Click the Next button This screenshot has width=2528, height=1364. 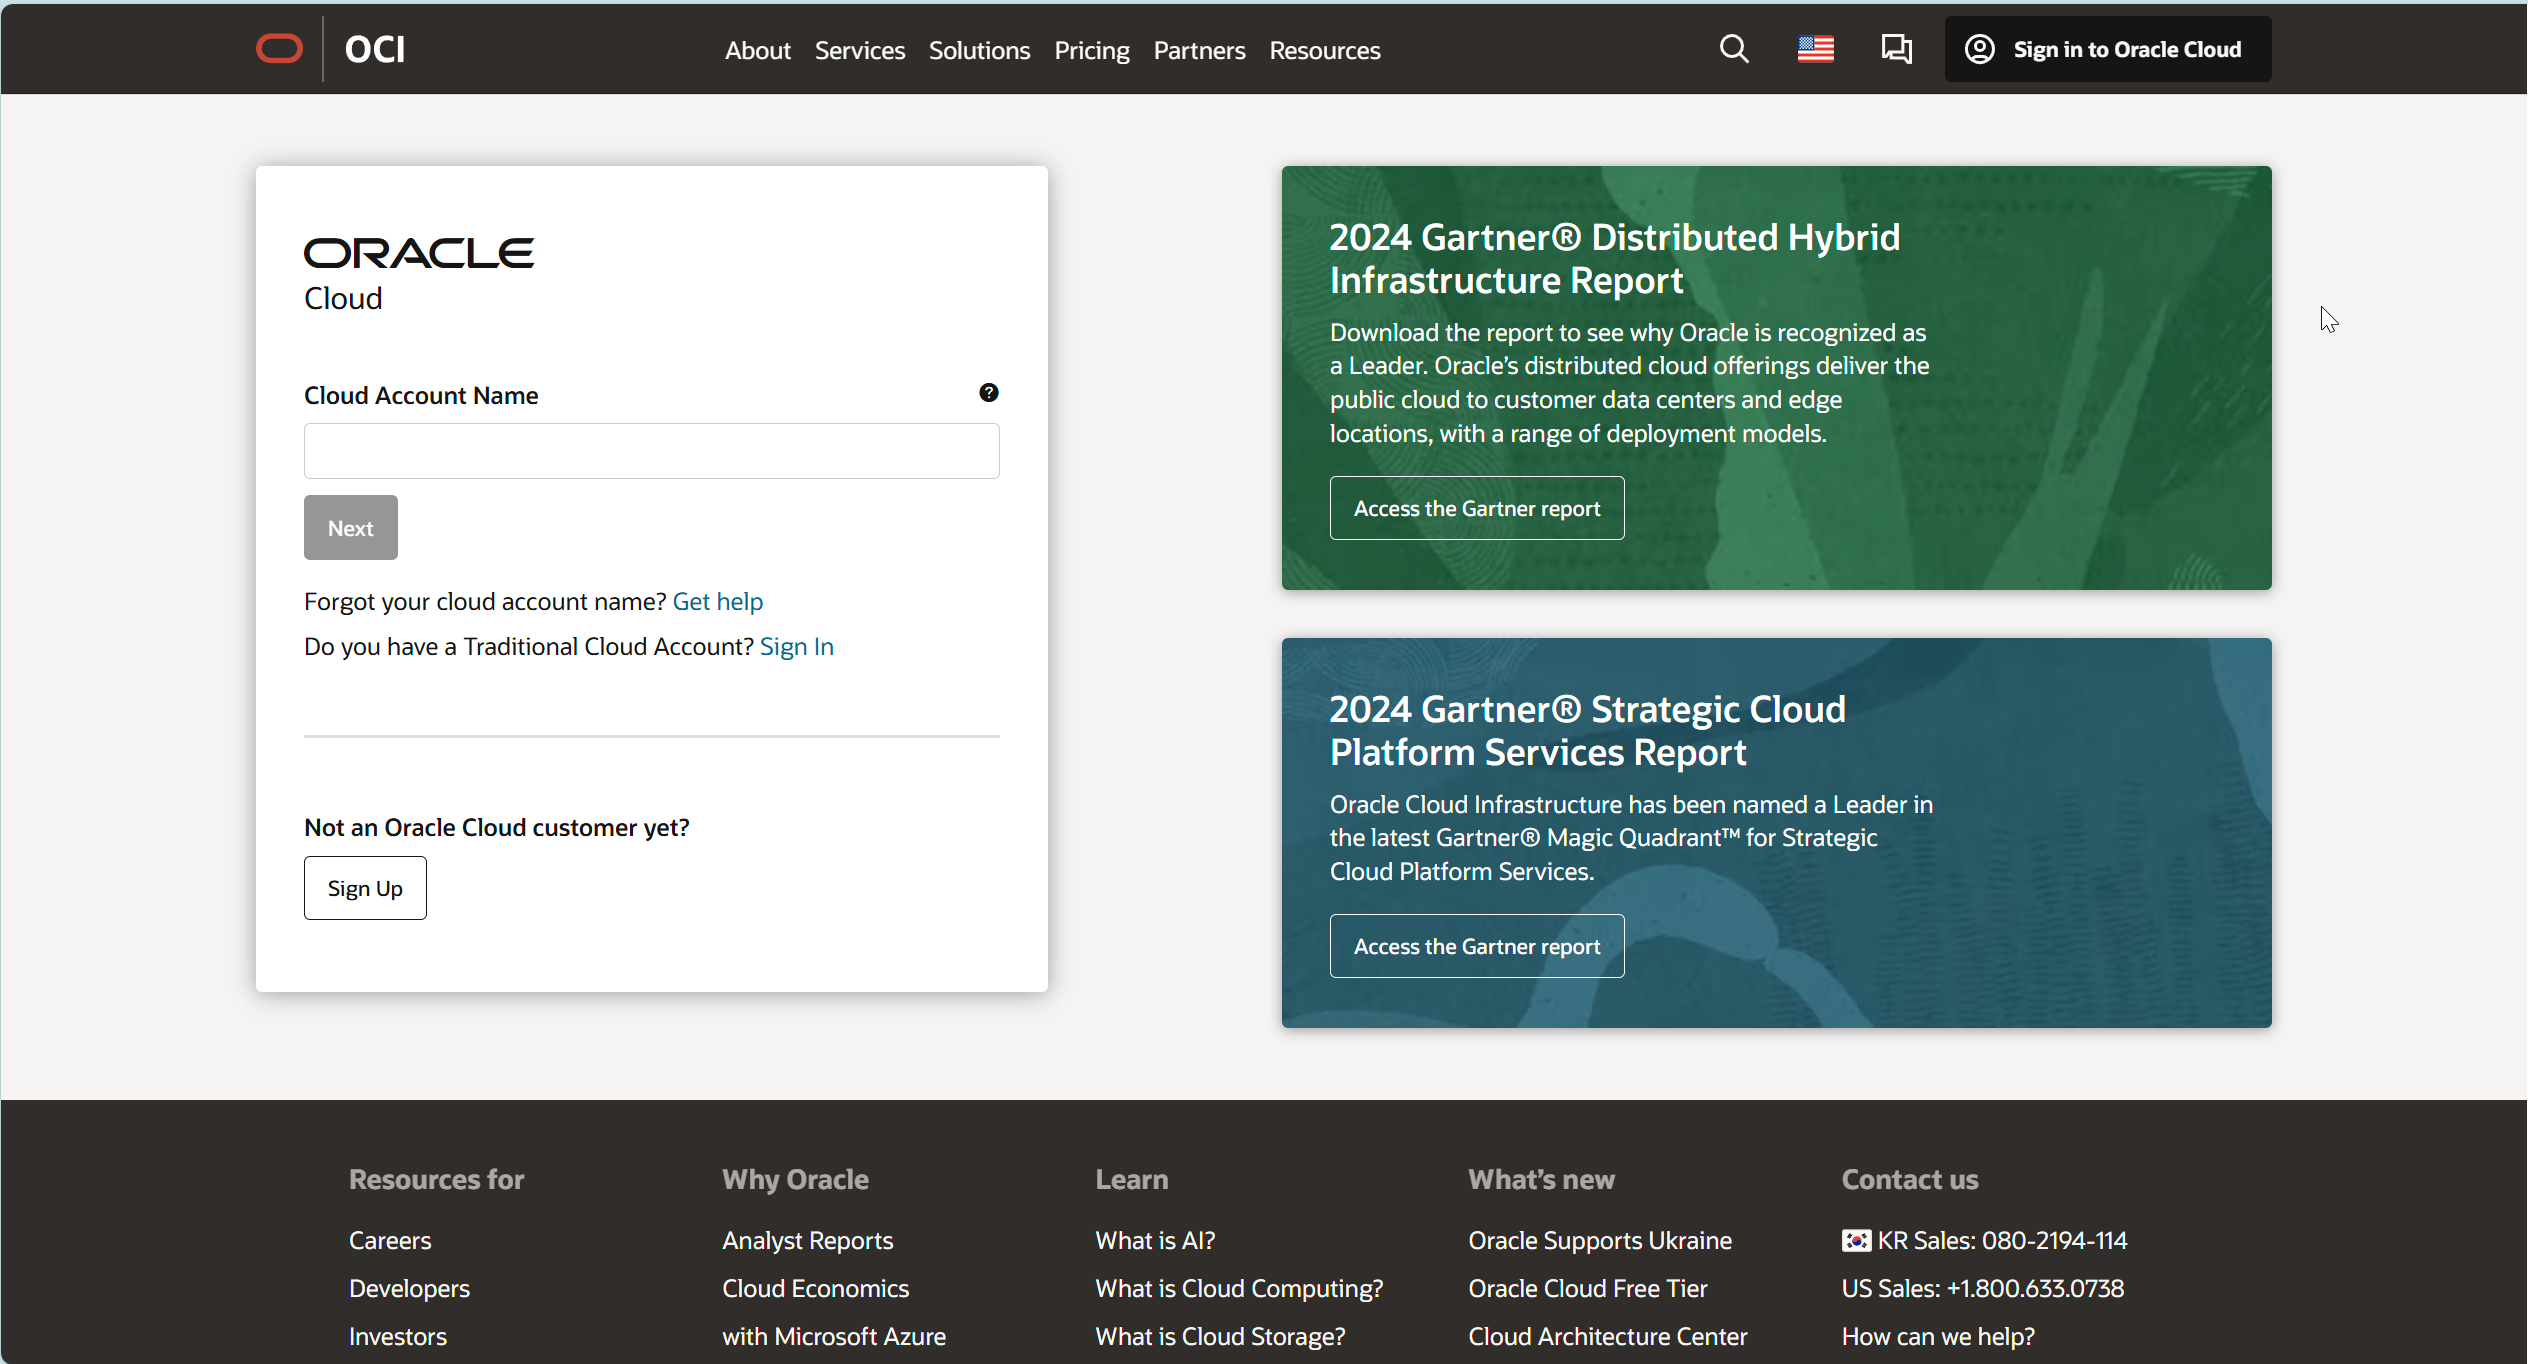pos(351,528)
